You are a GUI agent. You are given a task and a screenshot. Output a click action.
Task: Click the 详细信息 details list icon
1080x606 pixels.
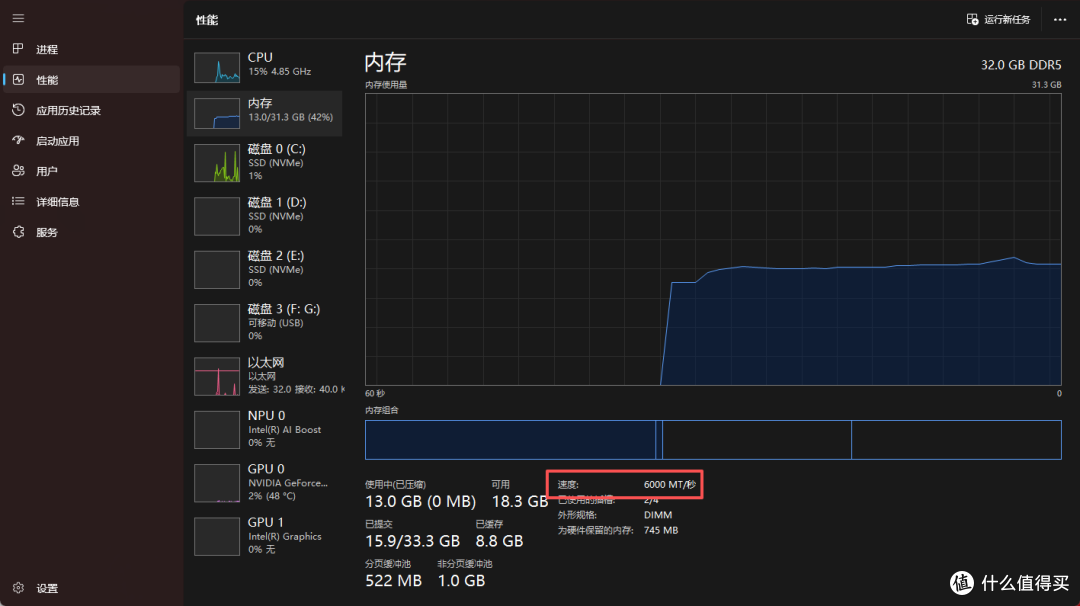point(19,201)
